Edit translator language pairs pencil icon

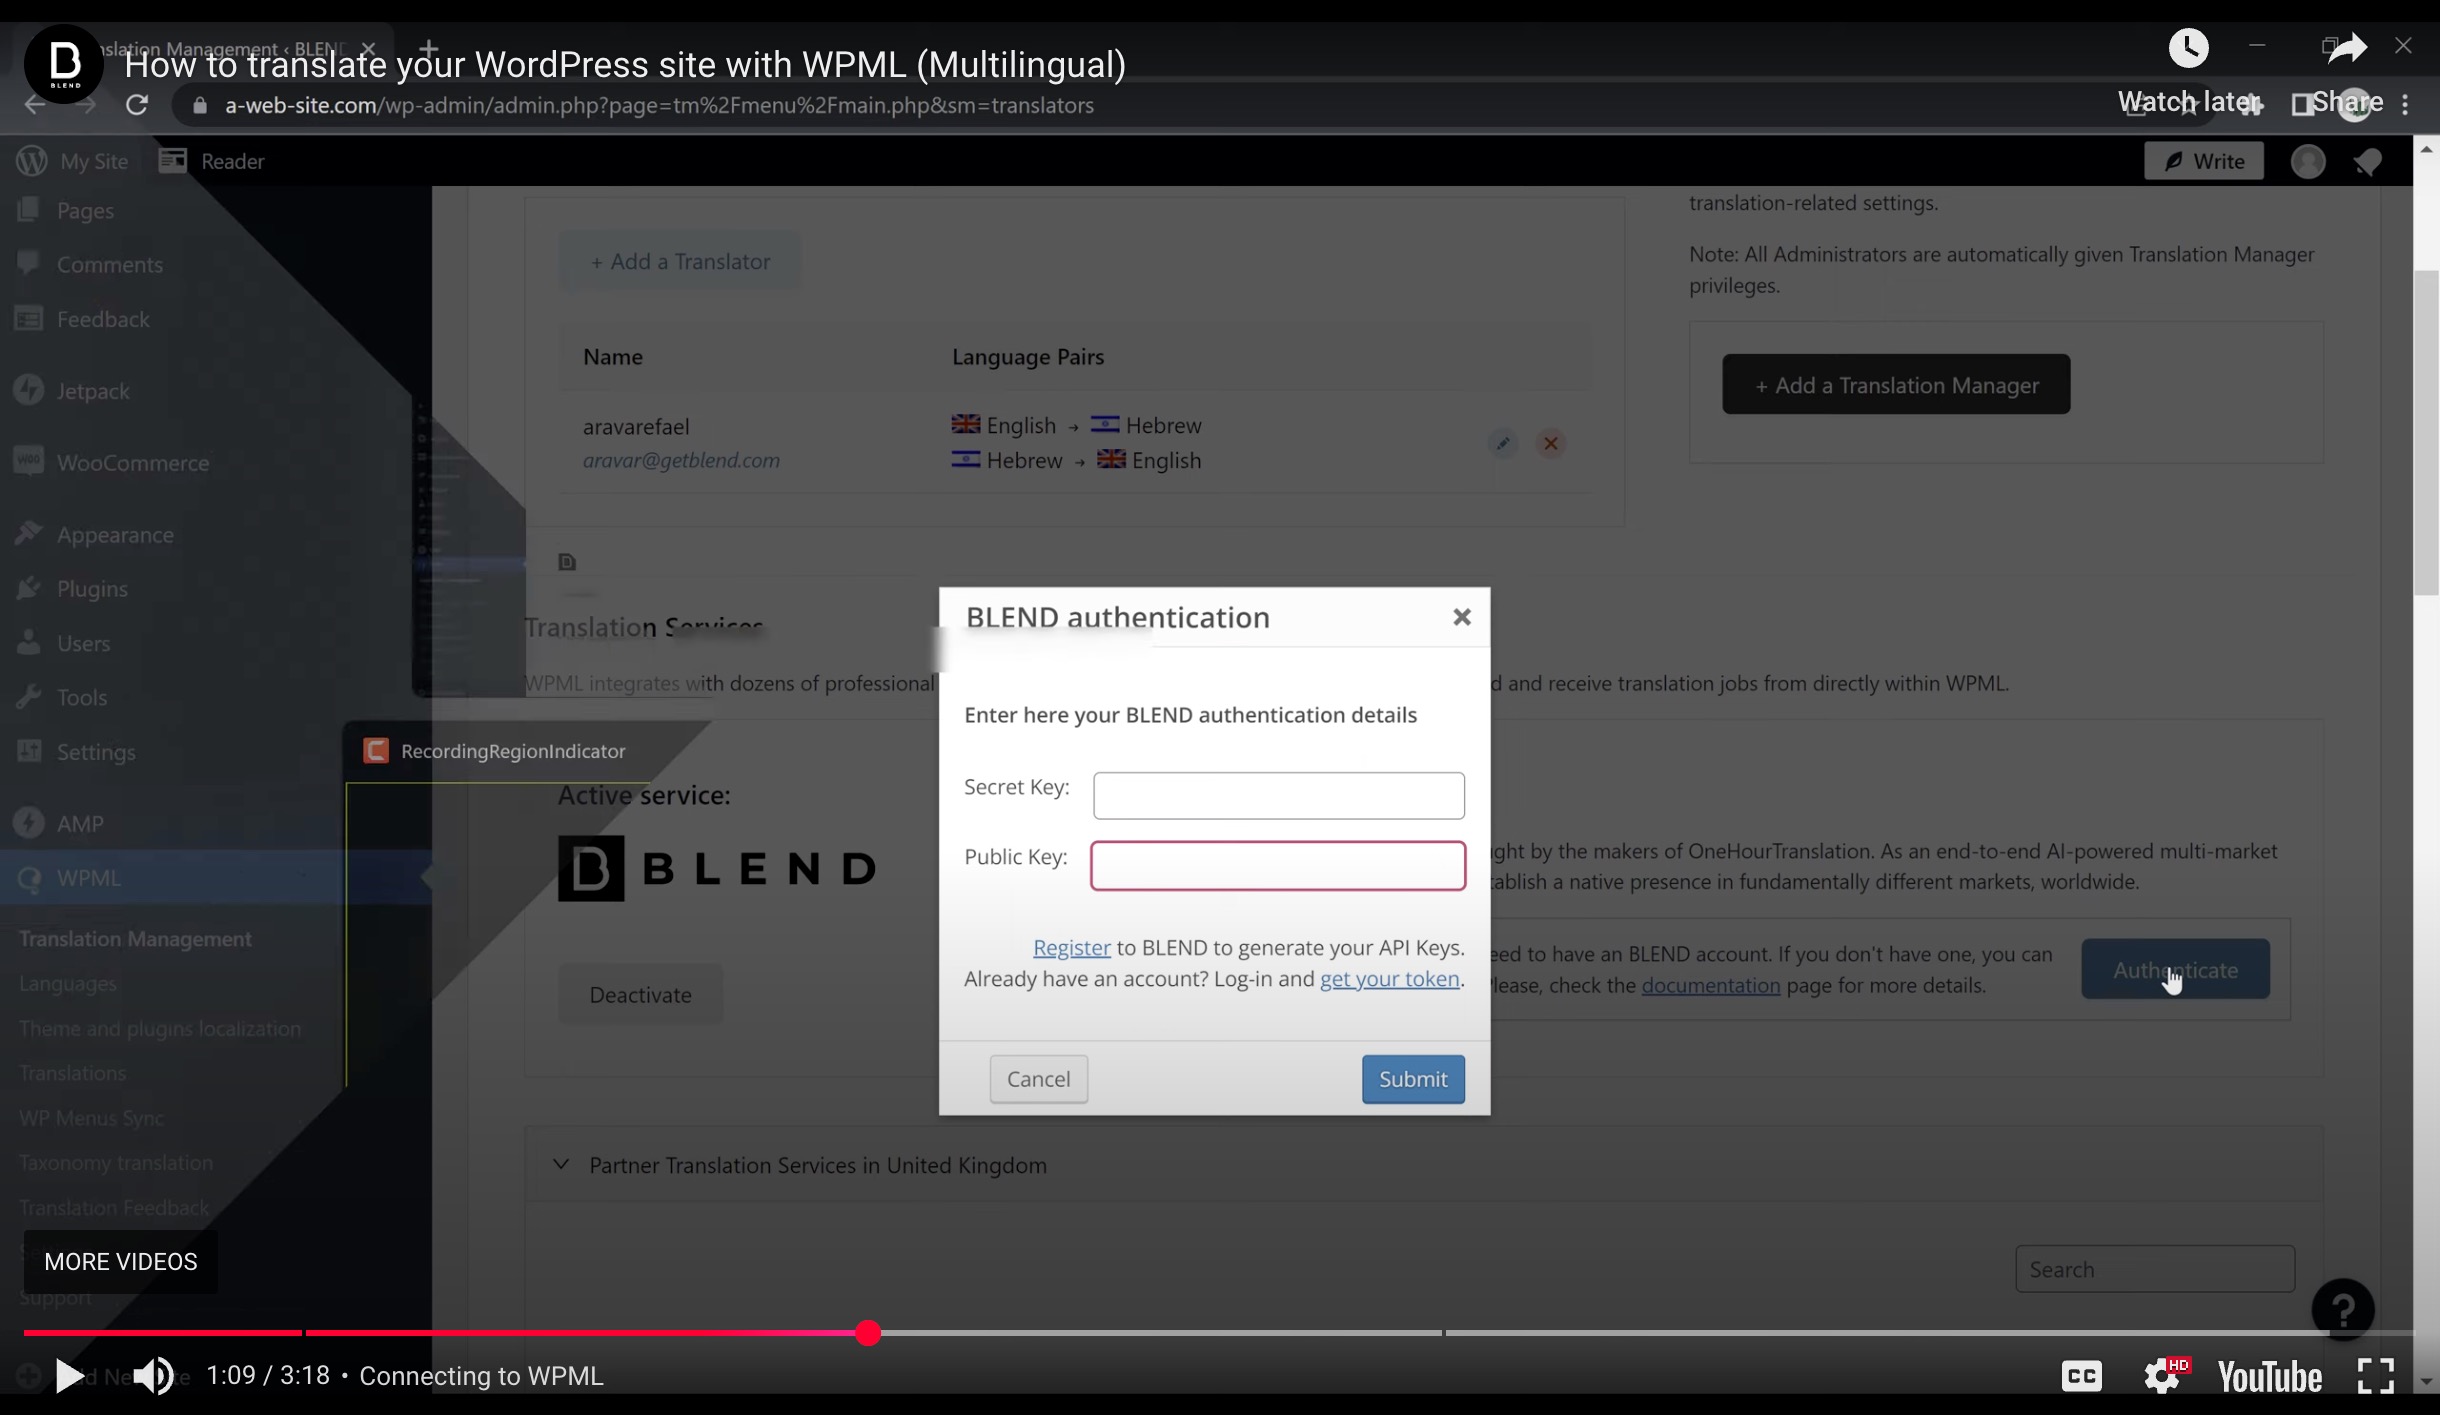(x=1502, y=443)
